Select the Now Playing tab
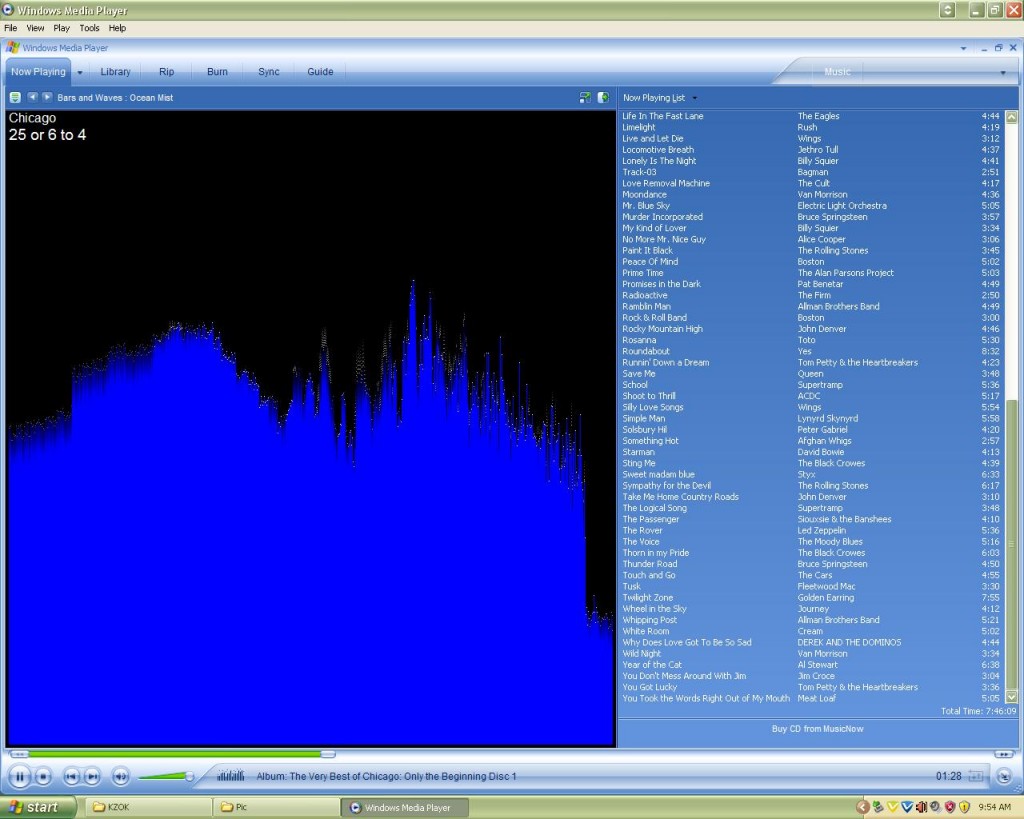 (x=38, y=72)
